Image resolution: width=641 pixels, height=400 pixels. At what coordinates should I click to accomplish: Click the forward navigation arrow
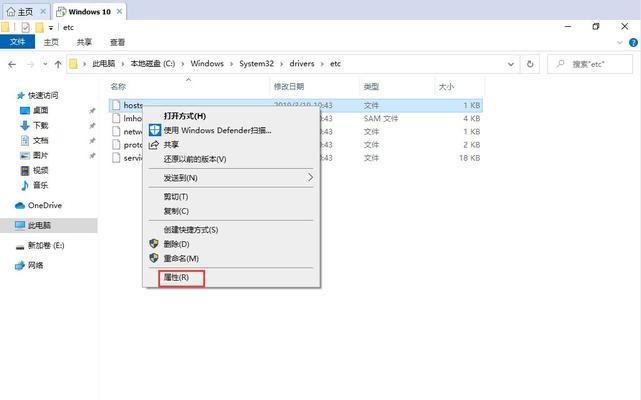pos(31,64)
